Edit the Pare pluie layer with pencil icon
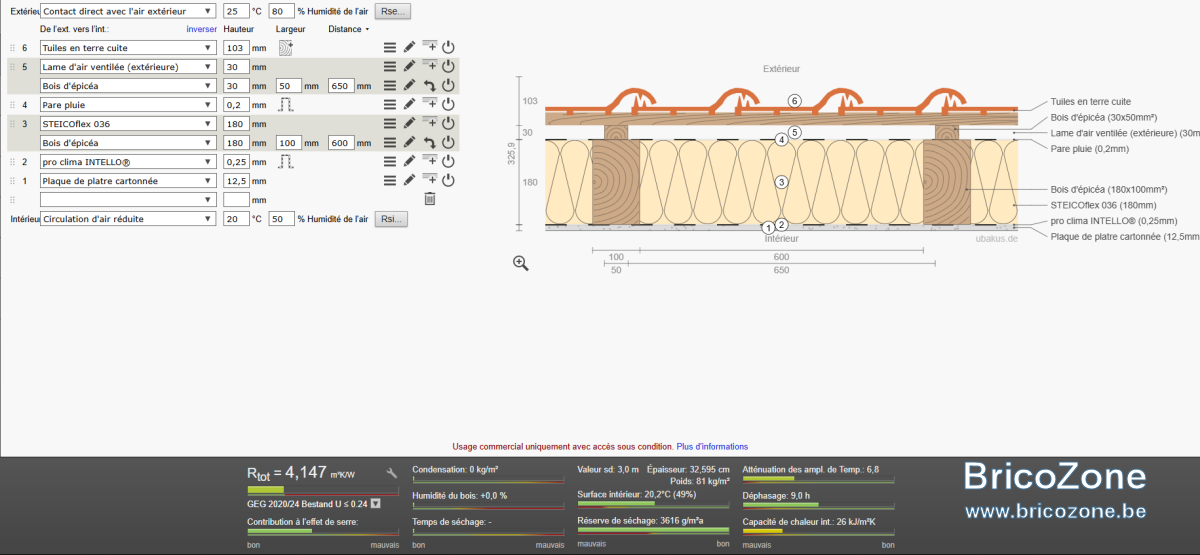The width and height of the screenshot is (1200, 555). click(x=409, y=104)
